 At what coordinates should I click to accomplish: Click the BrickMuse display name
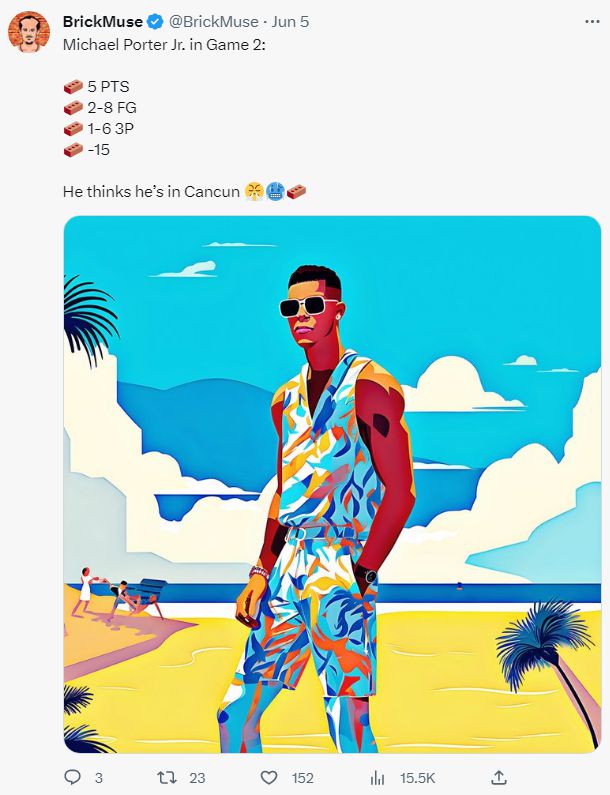click(102, 22)
